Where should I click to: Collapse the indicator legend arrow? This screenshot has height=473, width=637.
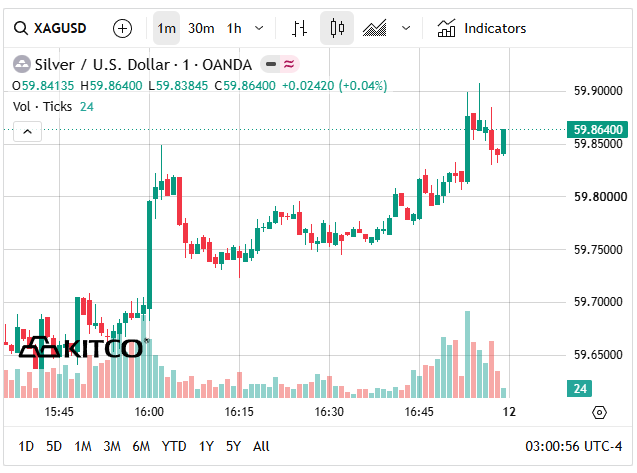[x=28, y=132]
